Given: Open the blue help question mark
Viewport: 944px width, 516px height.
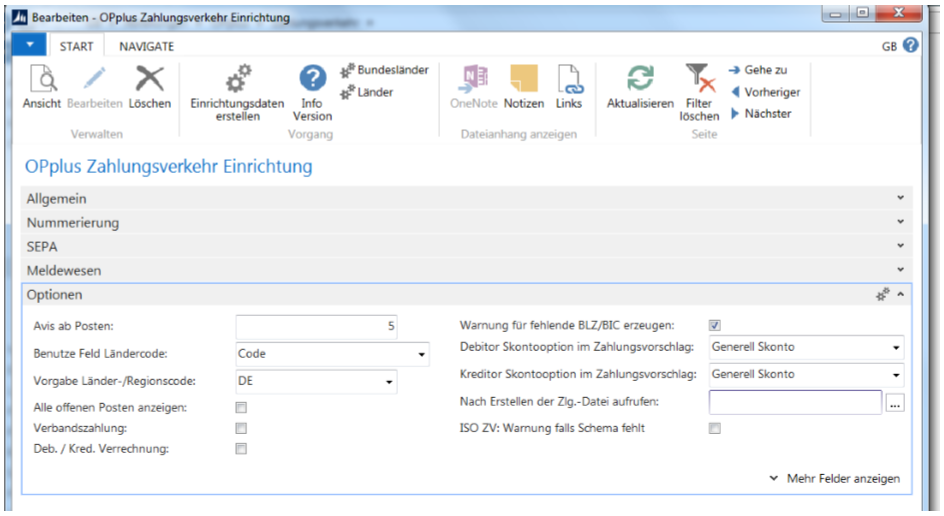Looking at the screenshot, I should (911, 45).
